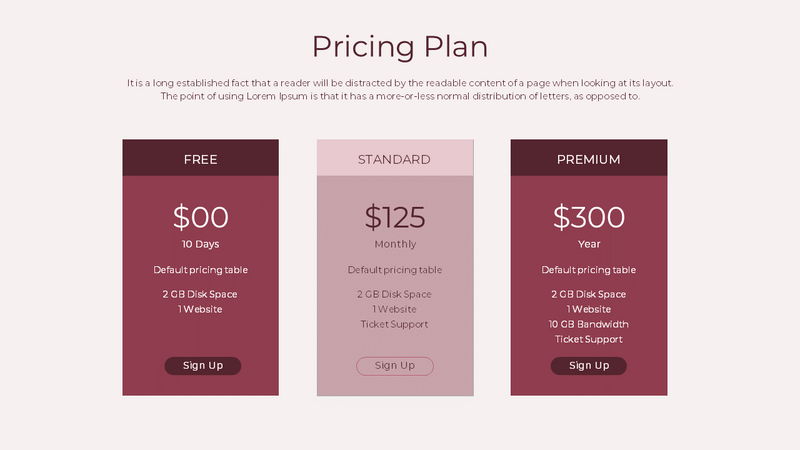Click the $00 price on Free card
The width and height of the screenshot is (800, 450).
(201, 217)
